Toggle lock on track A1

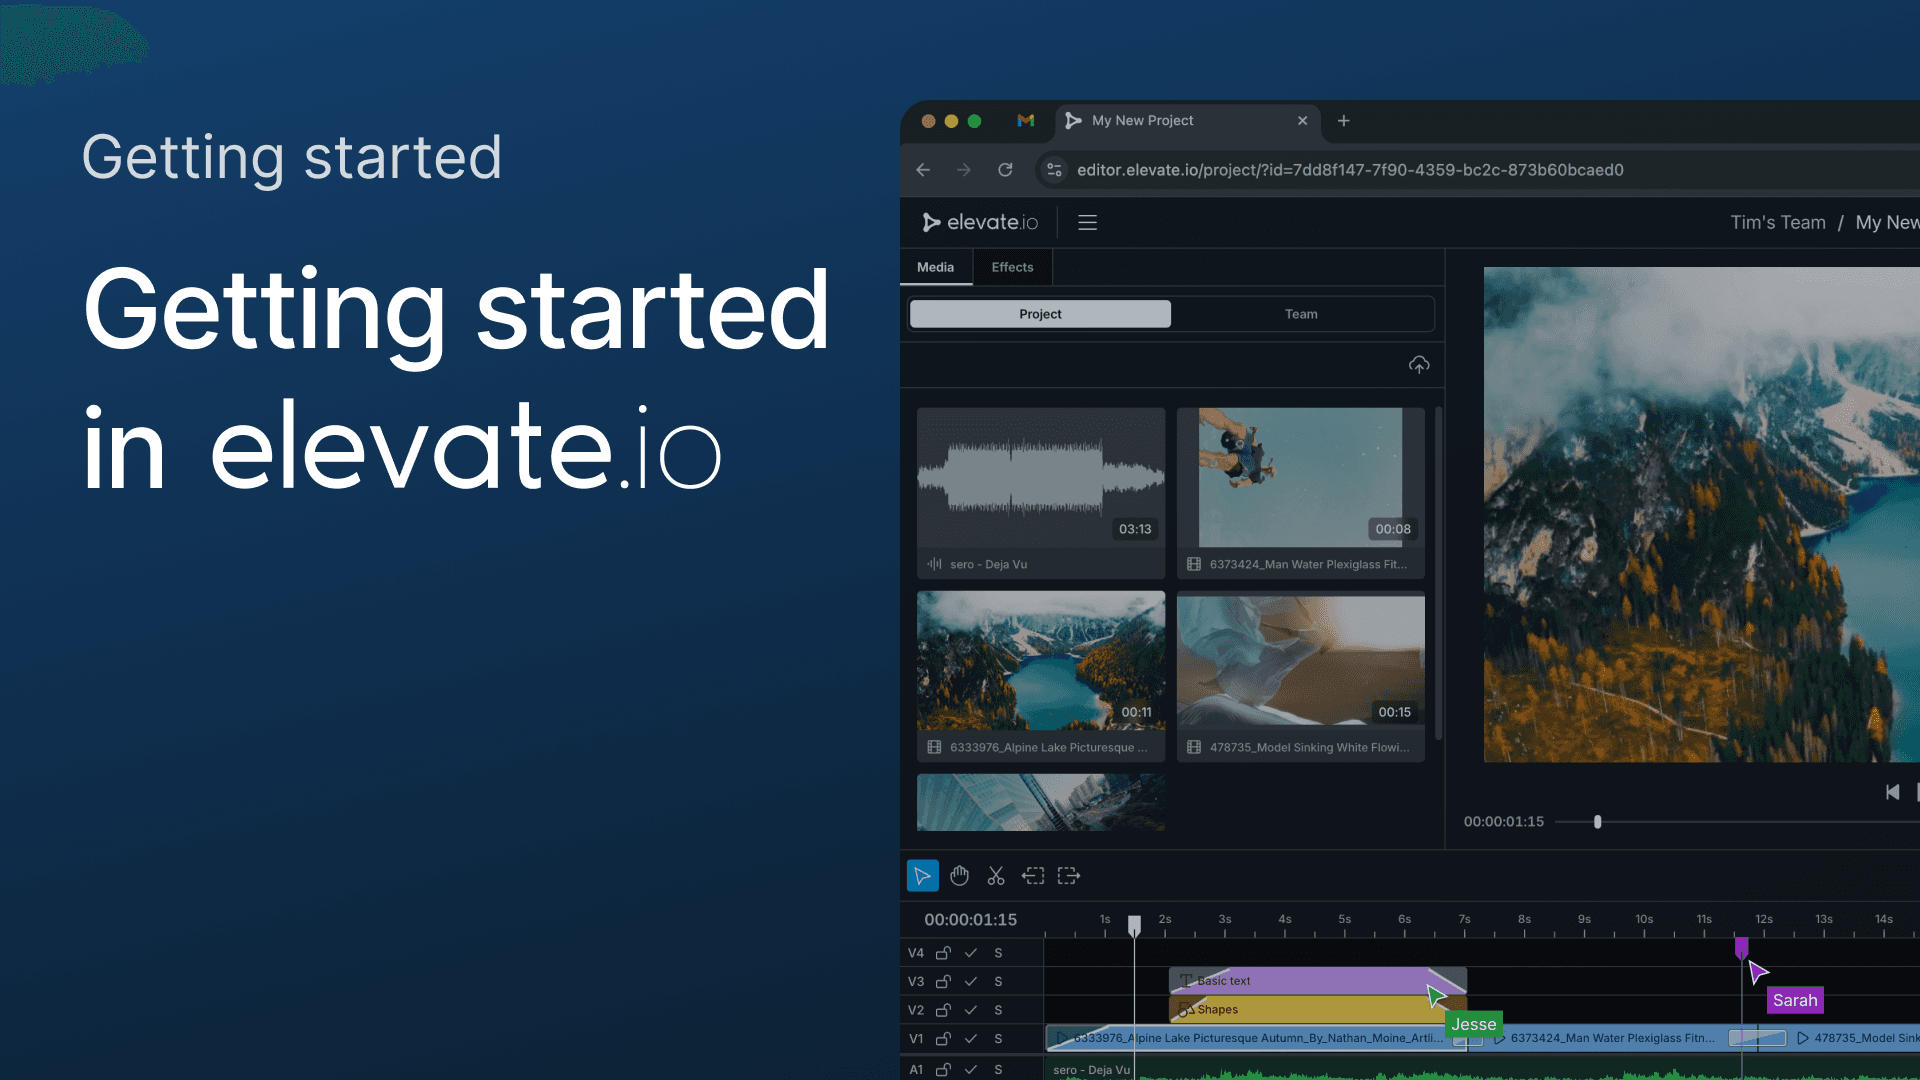(x=943, y=1069)
